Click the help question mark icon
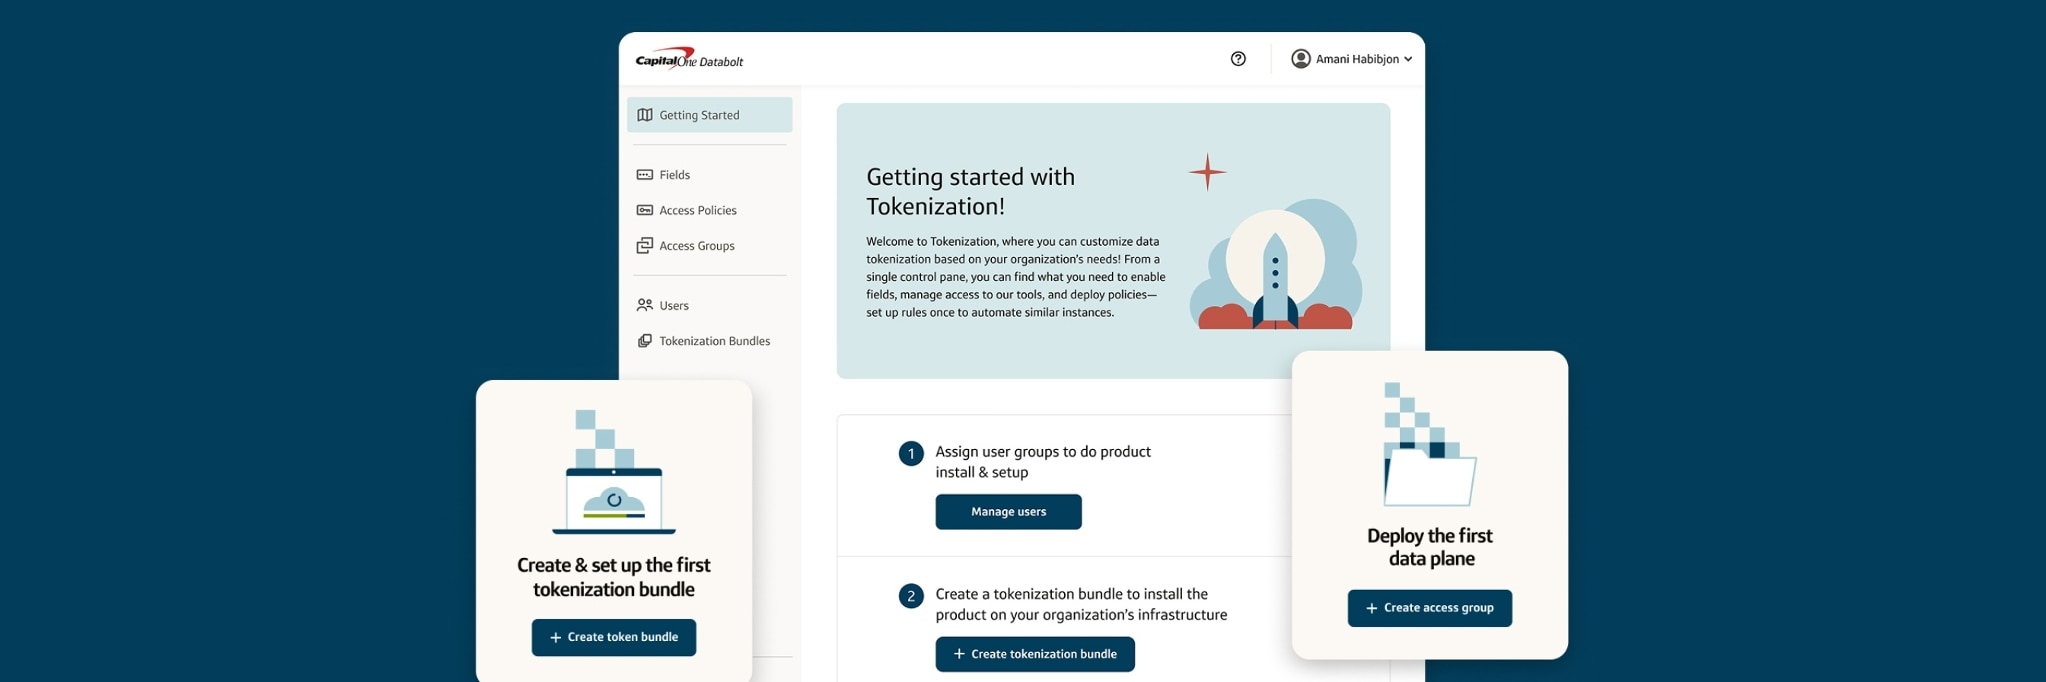This screenshot has width=2046, height=682. click(1238, 59)
